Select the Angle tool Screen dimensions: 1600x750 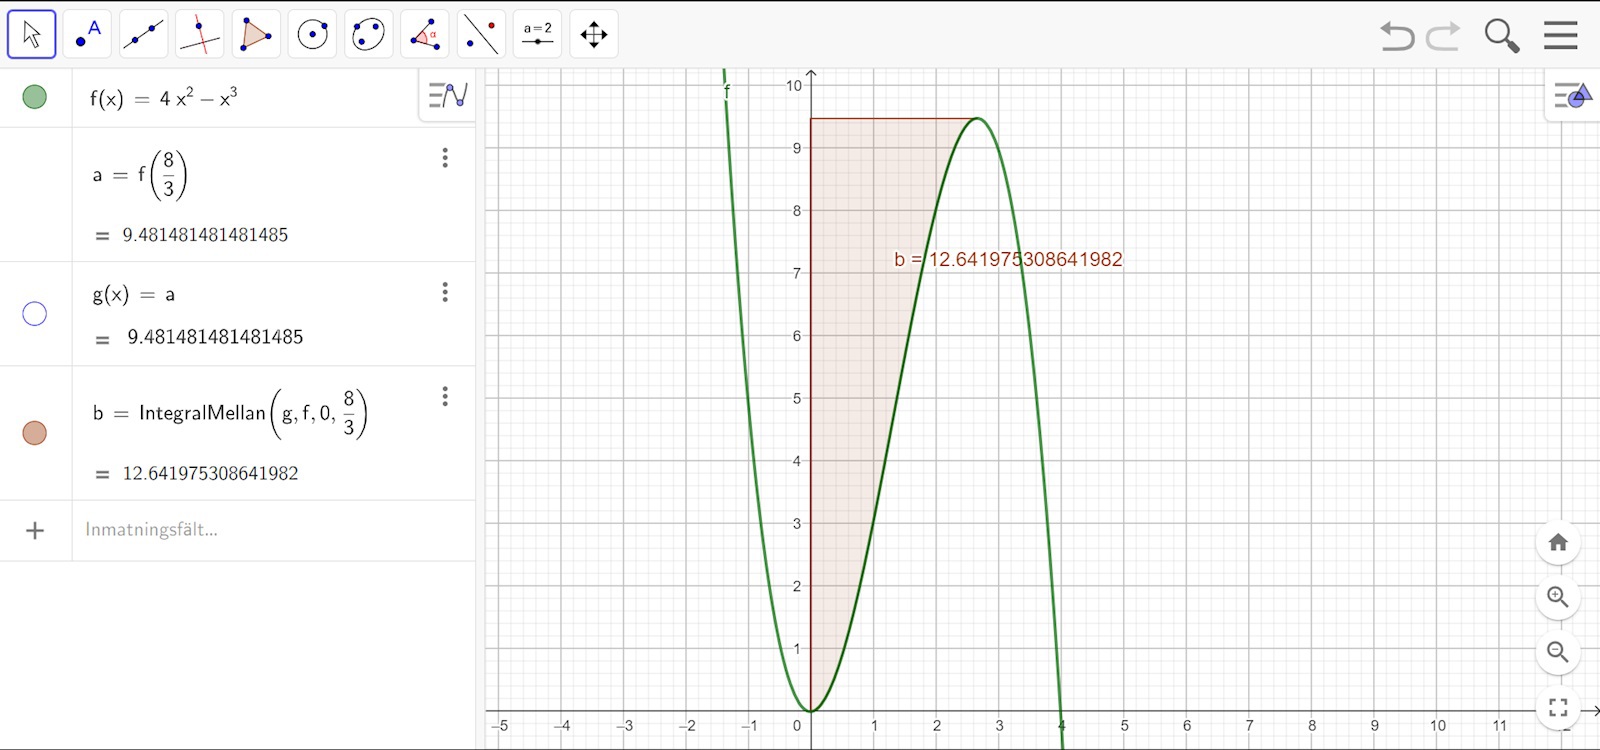click(425, 34)
